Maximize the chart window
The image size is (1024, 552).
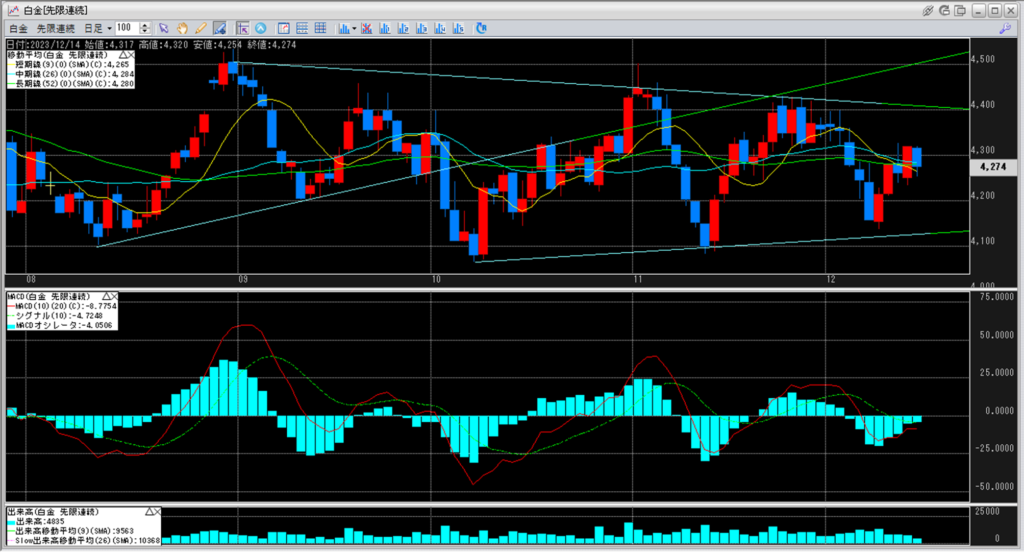tap(994, 10)
